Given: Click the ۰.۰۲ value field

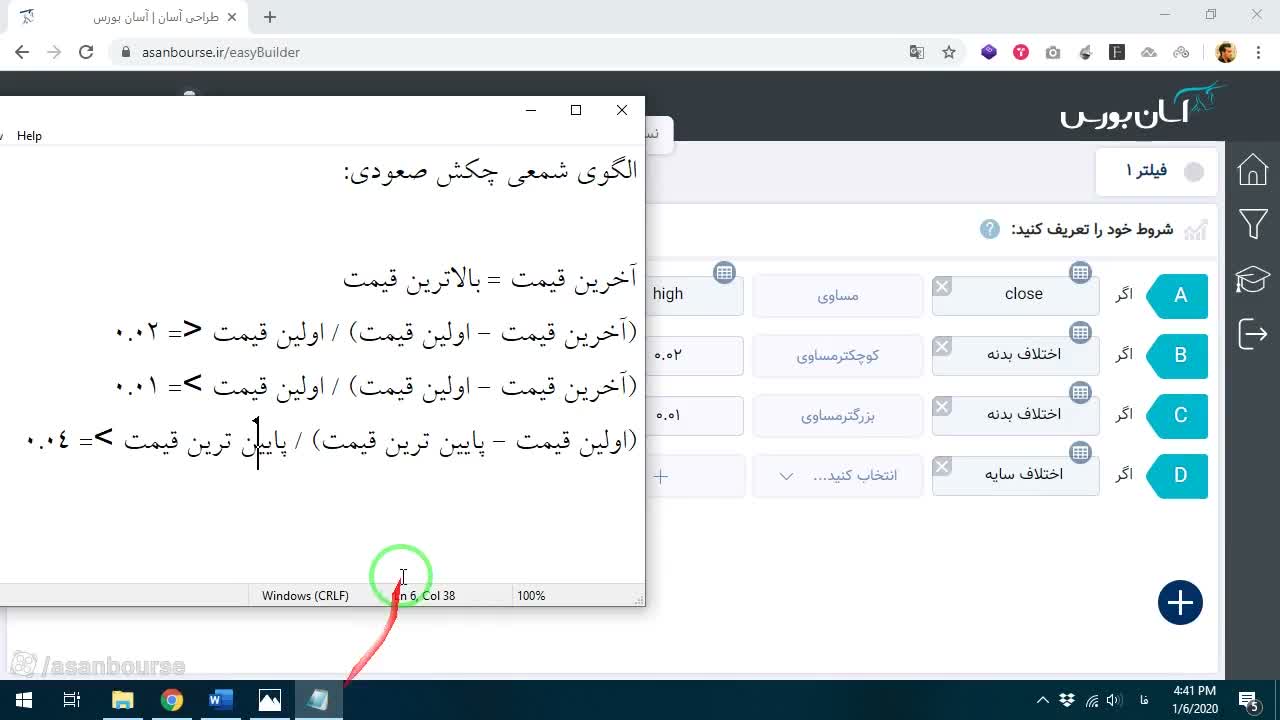Looking at the screenshot, I should pos(694,355).
